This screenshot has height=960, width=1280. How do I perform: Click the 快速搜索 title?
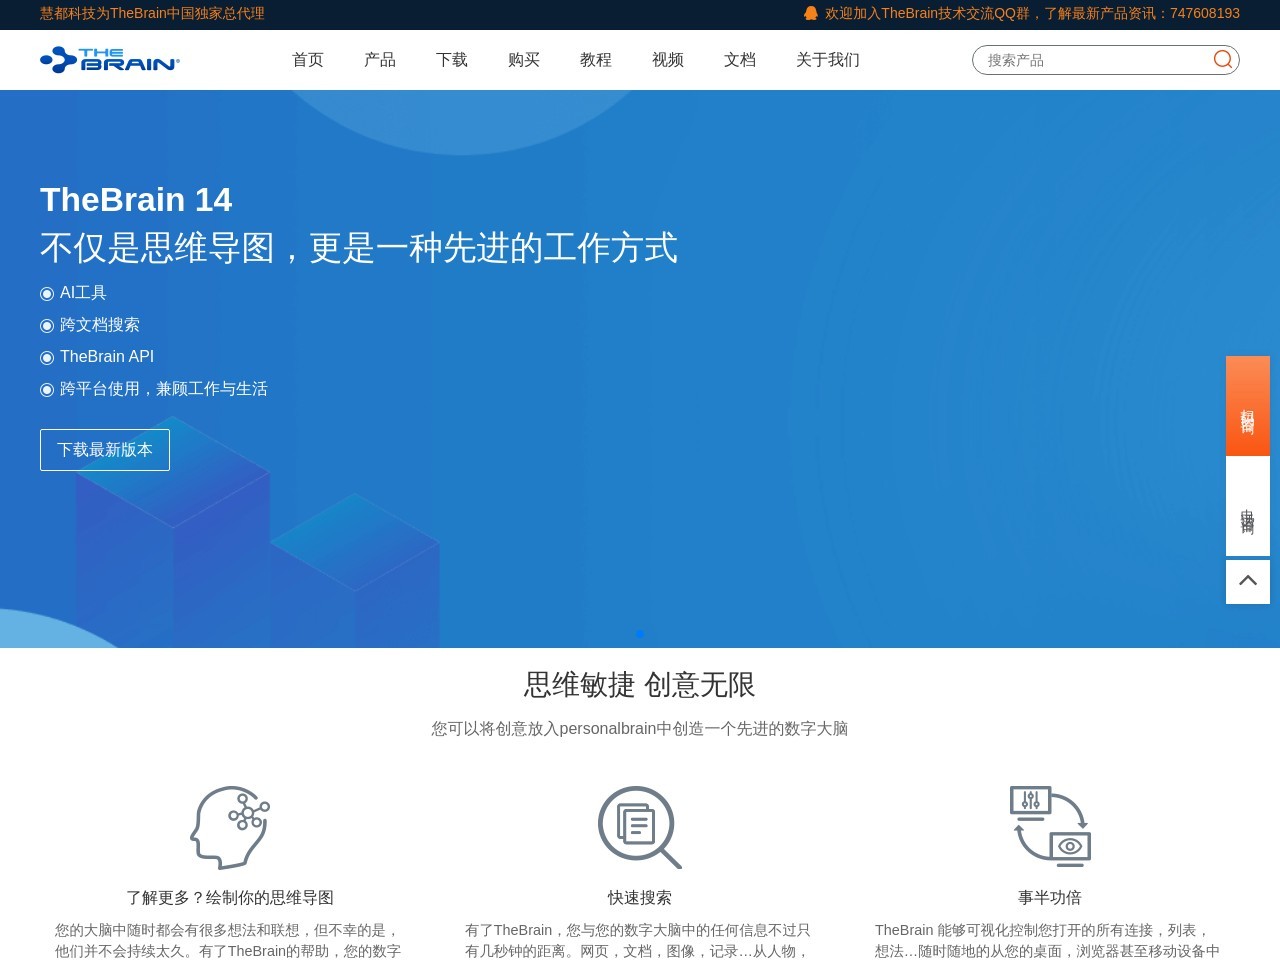pyautogui.click(x=640, y=898)
